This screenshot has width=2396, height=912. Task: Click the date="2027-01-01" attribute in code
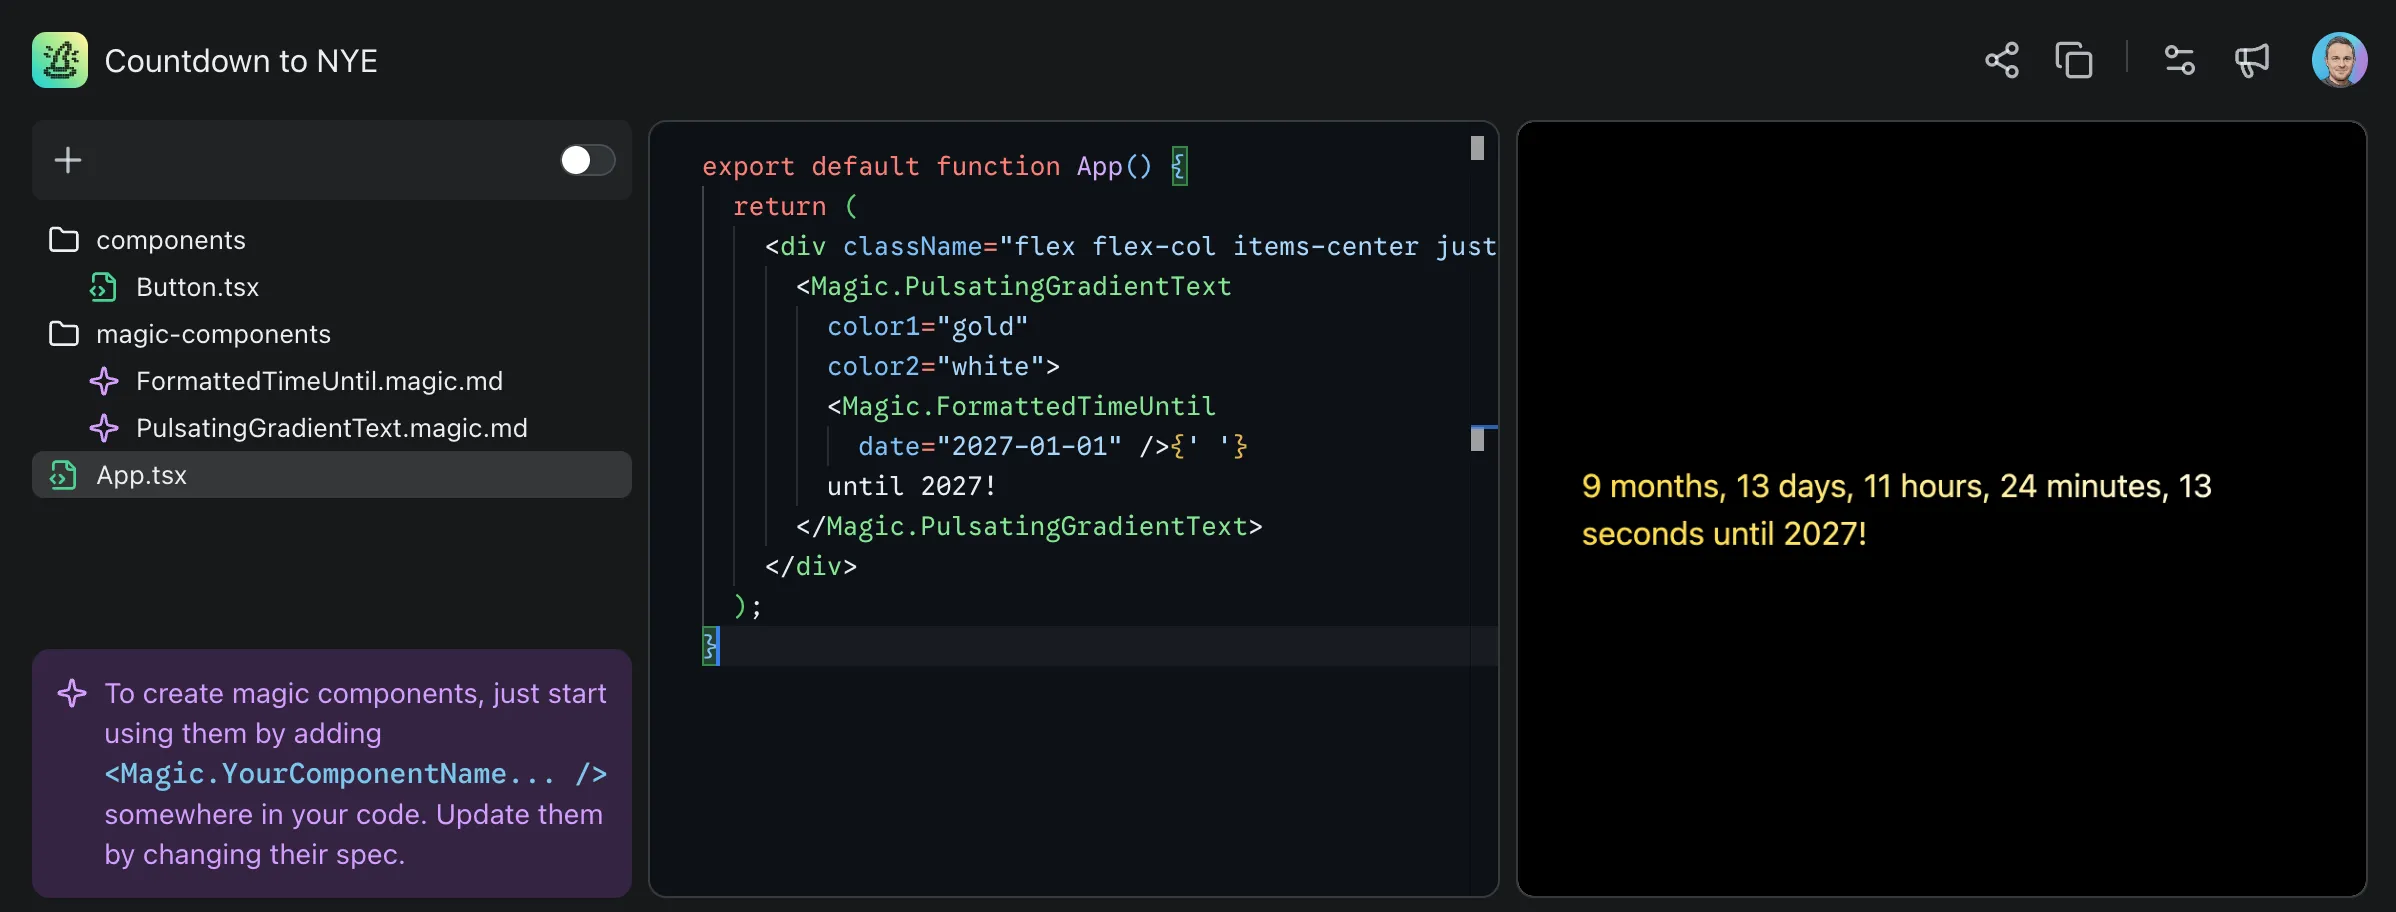(x=989, y=446)
